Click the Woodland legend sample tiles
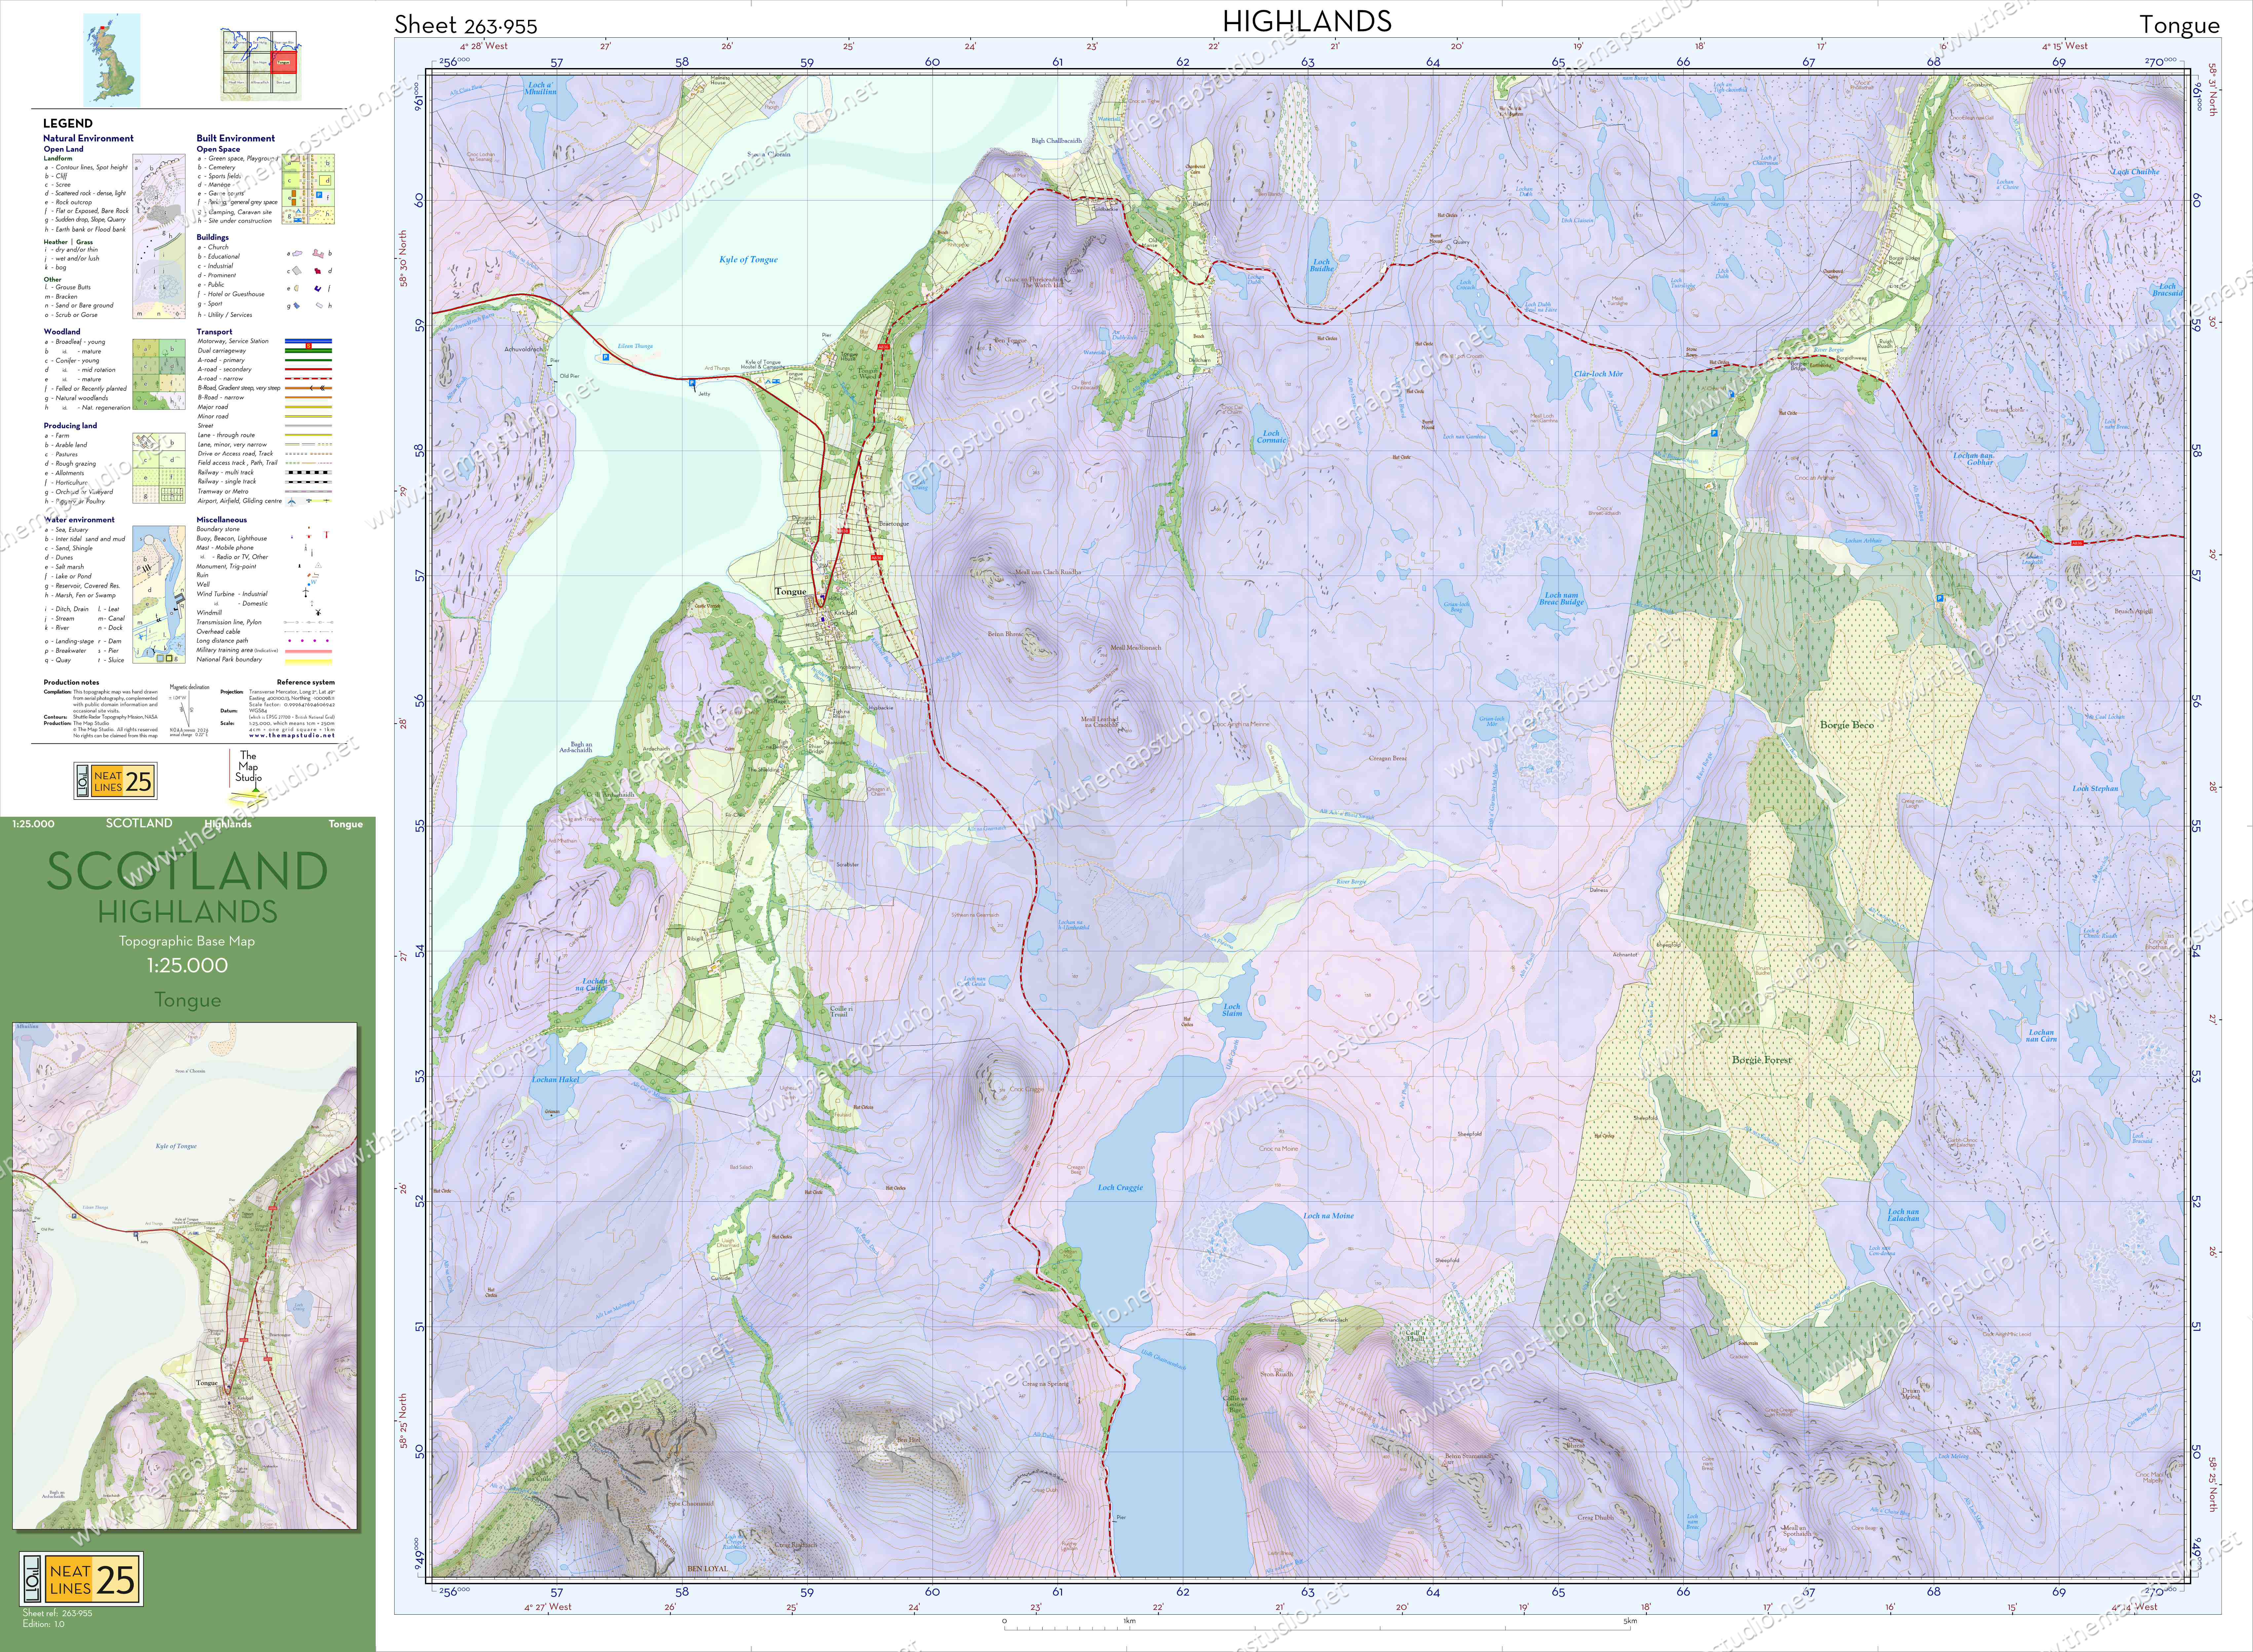 point(159,374)
